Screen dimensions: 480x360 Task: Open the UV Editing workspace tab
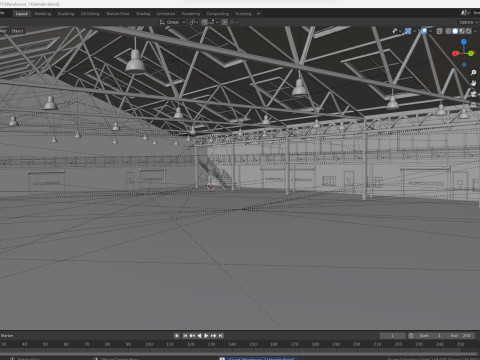coord(90,14)
